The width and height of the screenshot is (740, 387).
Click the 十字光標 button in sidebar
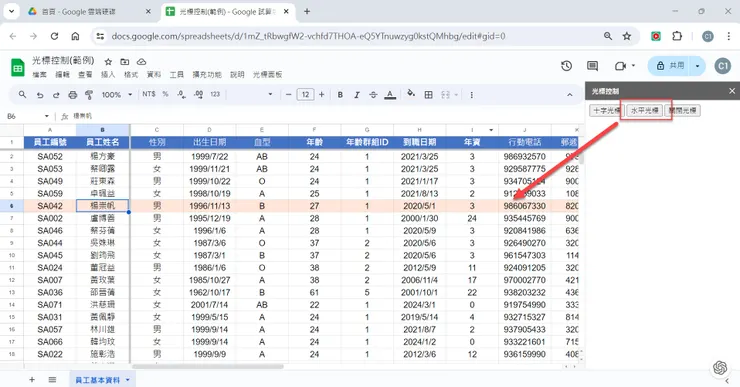click(x=607, y=110)
